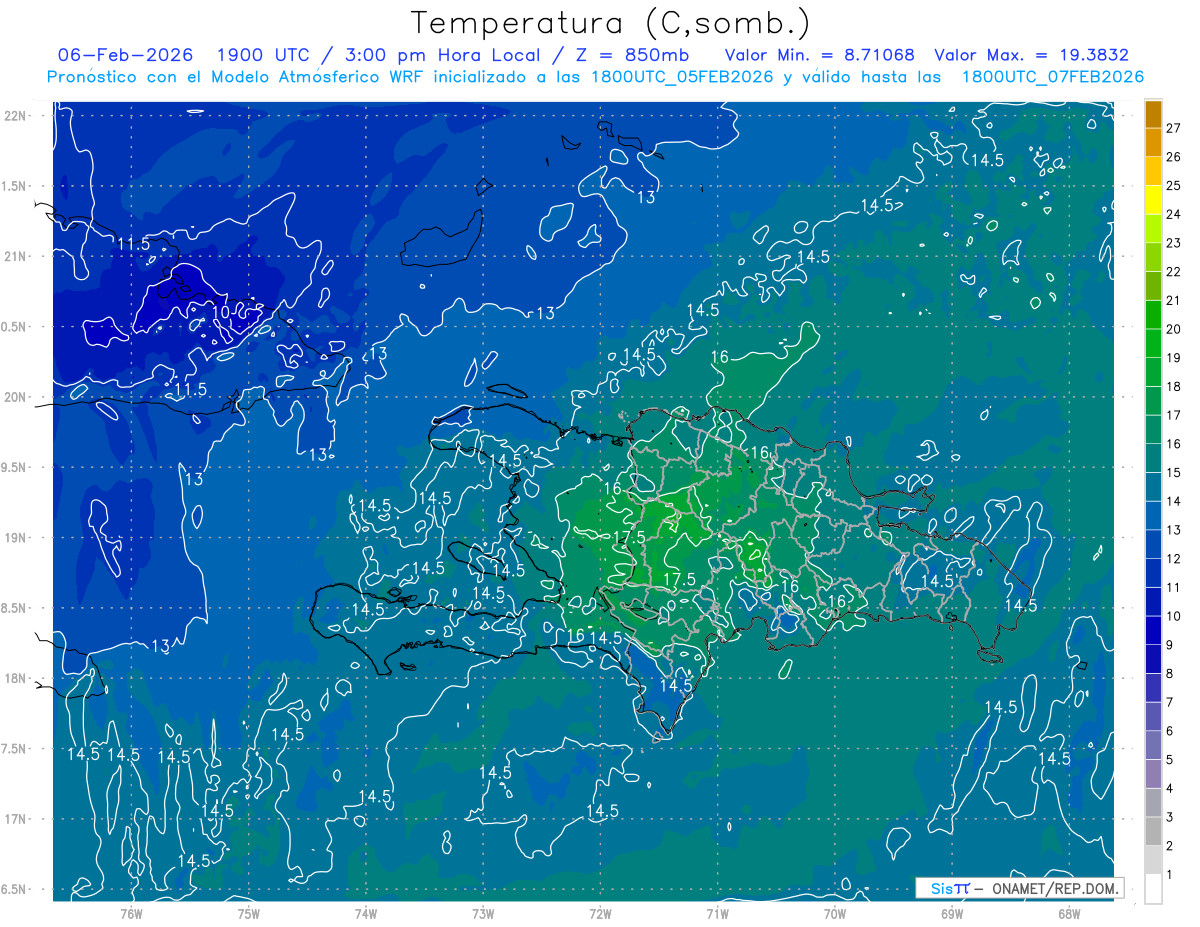Image resolution: width=1200 pixels, height=927 pixels.
Task: Select the date "06-Feb-2026" in header
Action: point(125,55)
